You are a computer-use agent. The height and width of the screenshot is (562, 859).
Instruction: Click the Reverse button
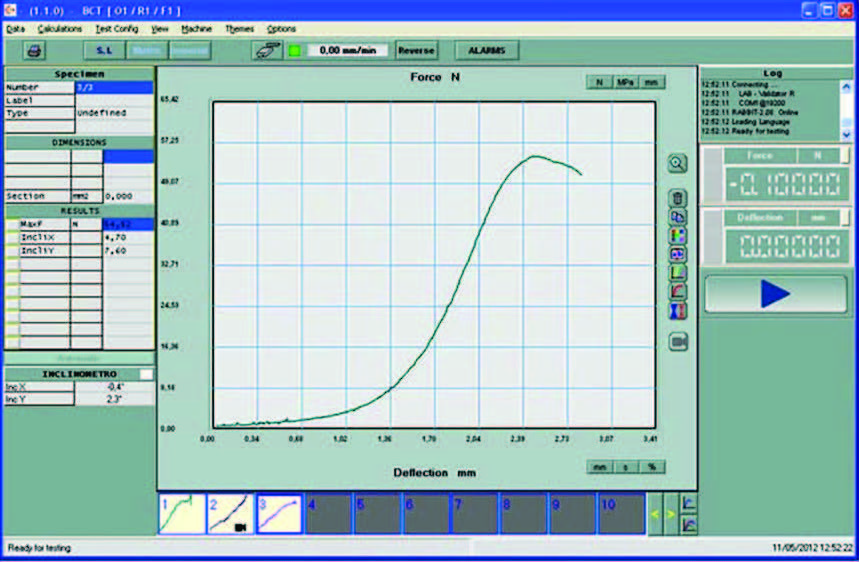(416, 50)
